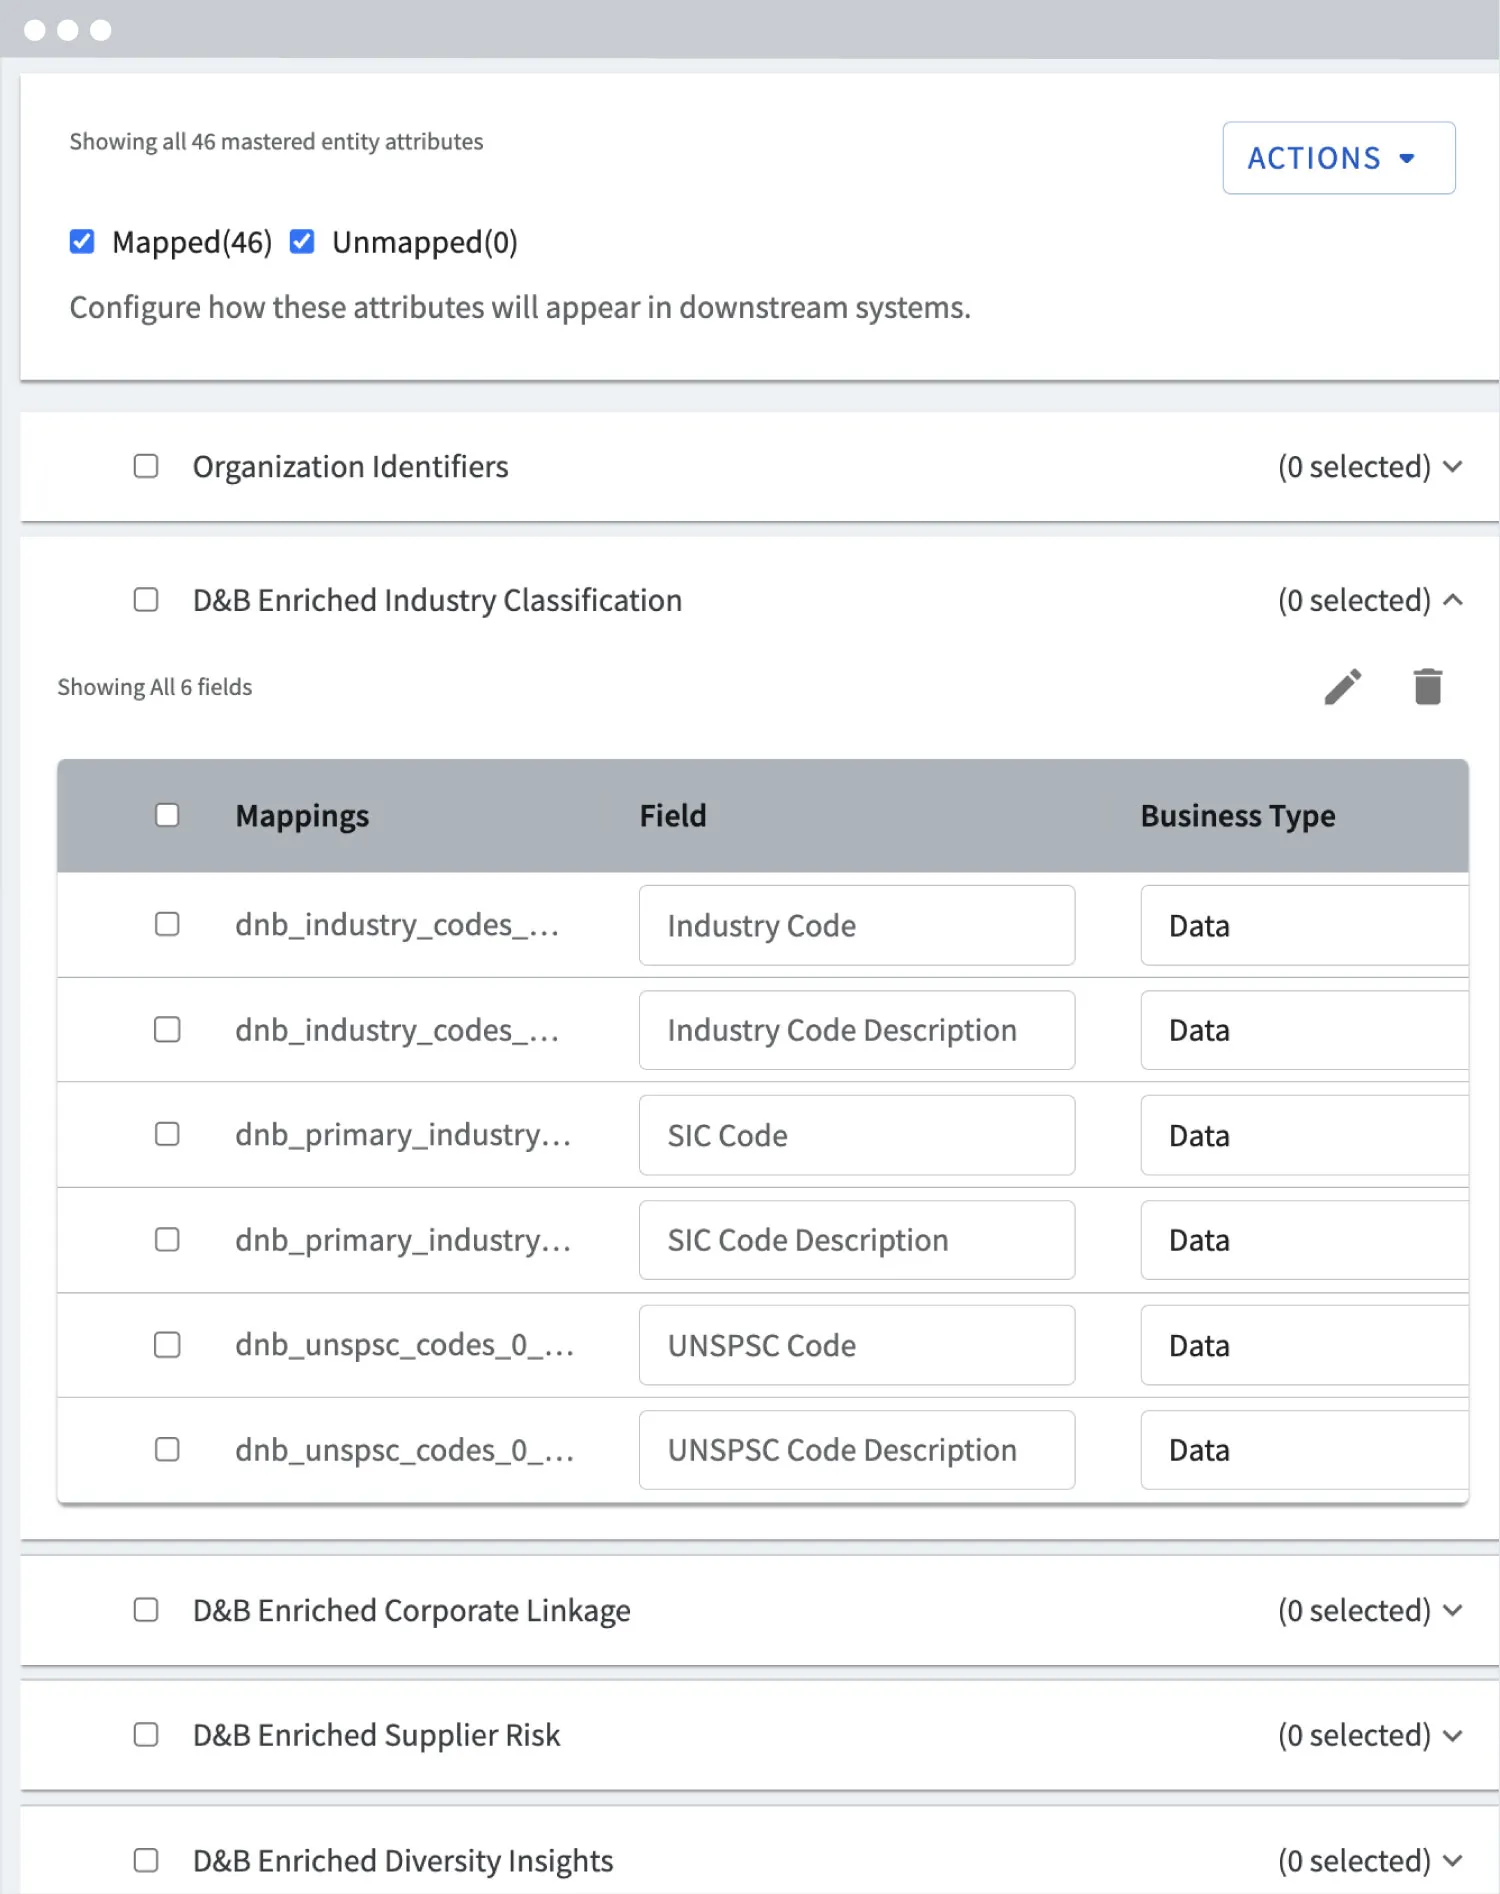
Task: Click the UNSPSC Code Description field input
Action: [x=857, y=1450]
